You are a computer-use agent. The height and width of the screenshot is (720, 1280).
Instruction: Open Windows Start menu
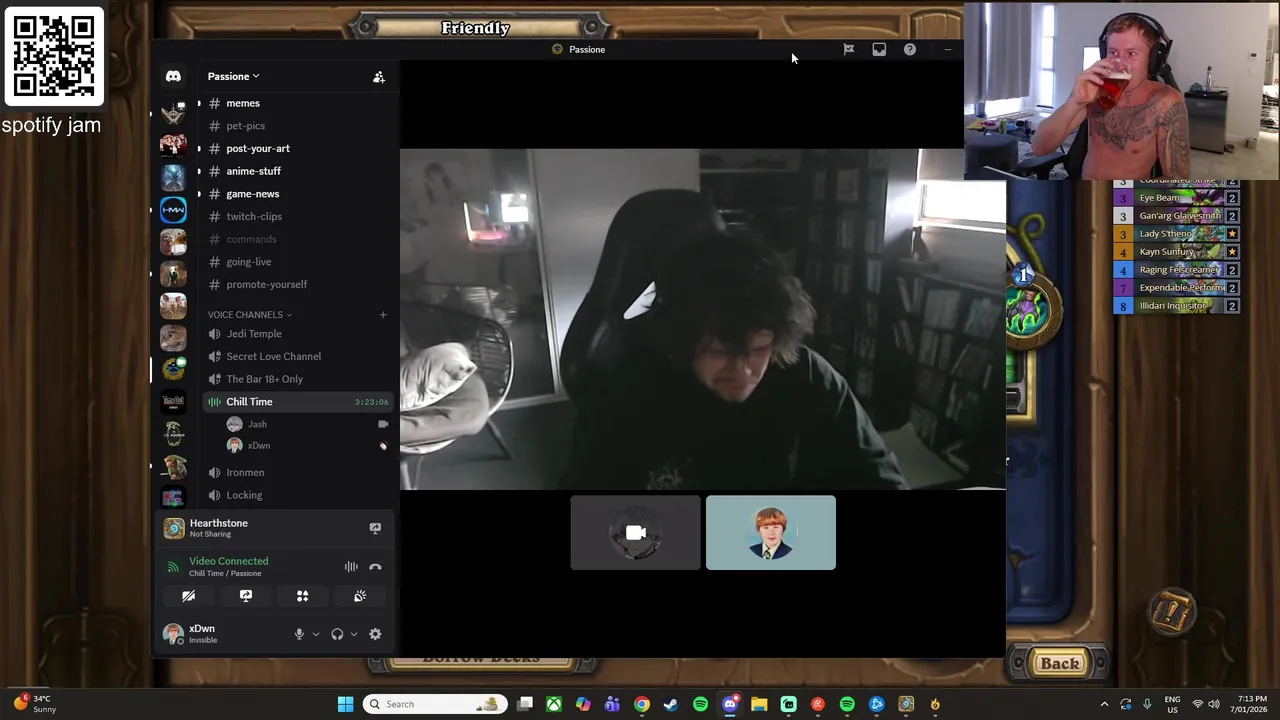[x=345, y=704]
